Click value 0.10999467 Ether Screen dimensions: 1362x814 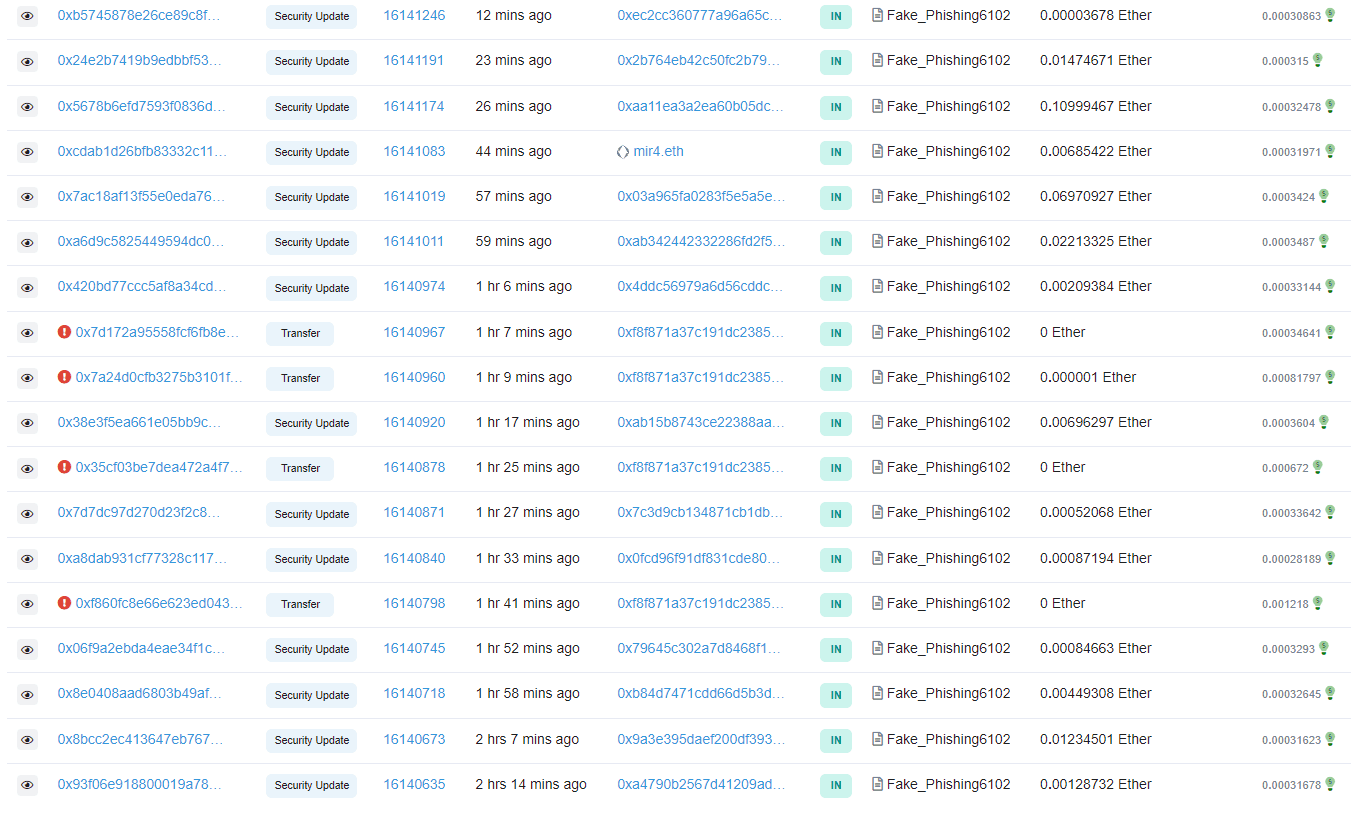(x=1096, y=106)
